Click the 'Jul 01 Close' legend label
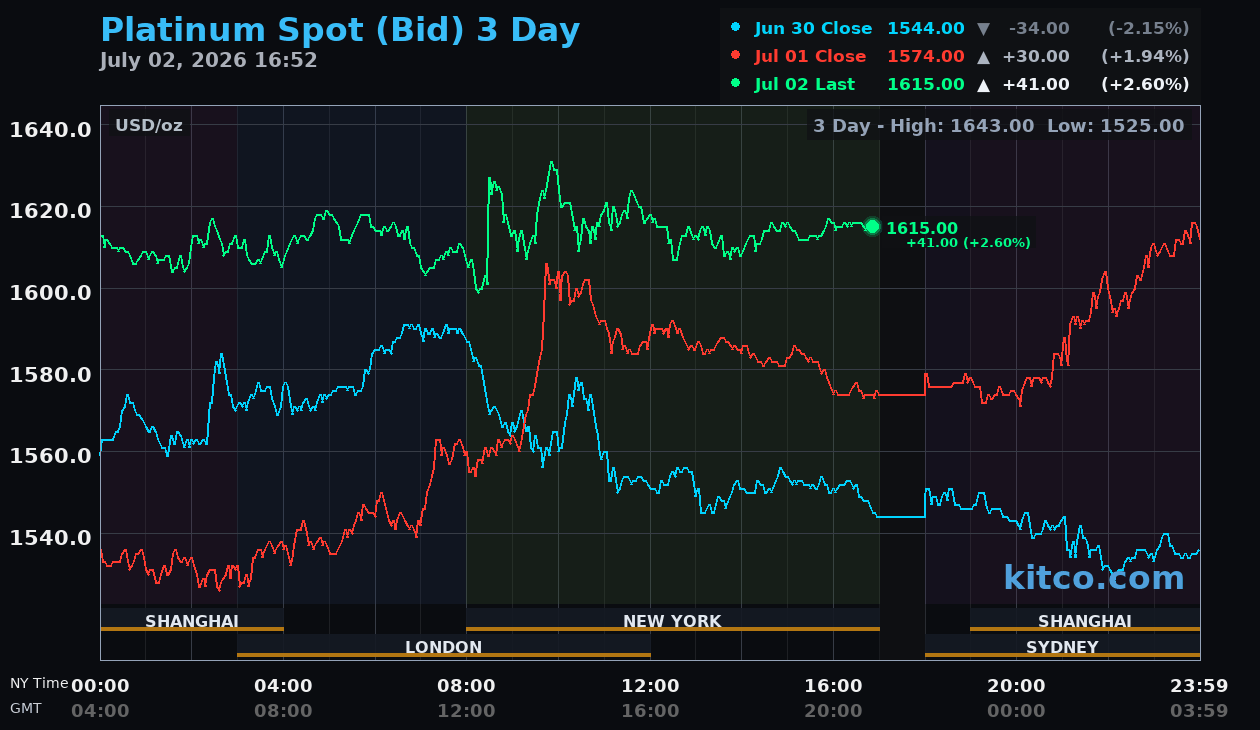 (811, 57)
